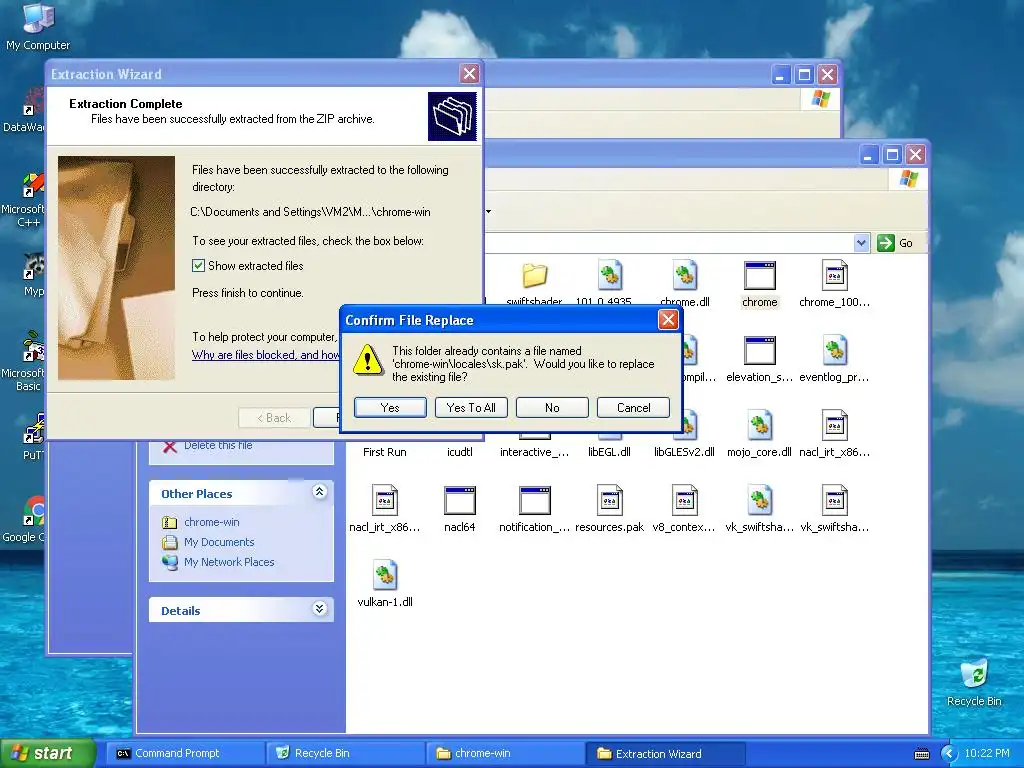Select the chrome_100 pak file icon

[835, 275]
